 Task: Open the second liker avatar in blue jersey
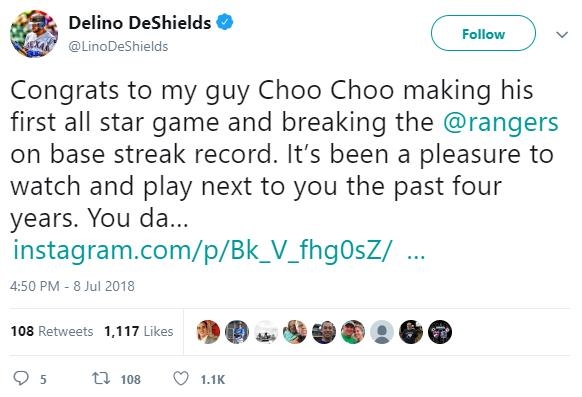click(x=237, y=332)
